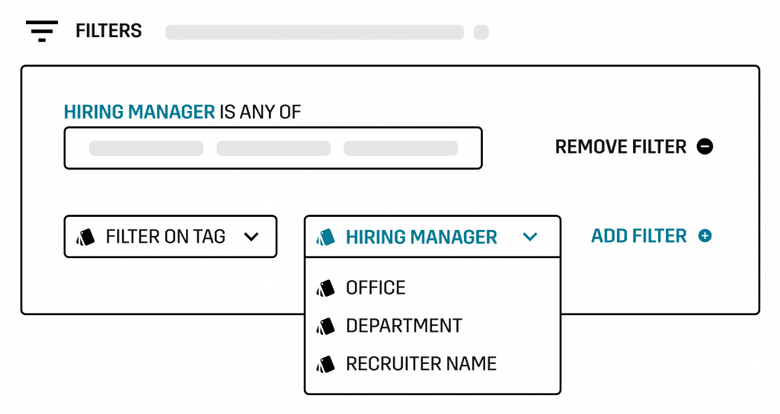
Task: Click the Filters heading label
Action: [108, 31]
